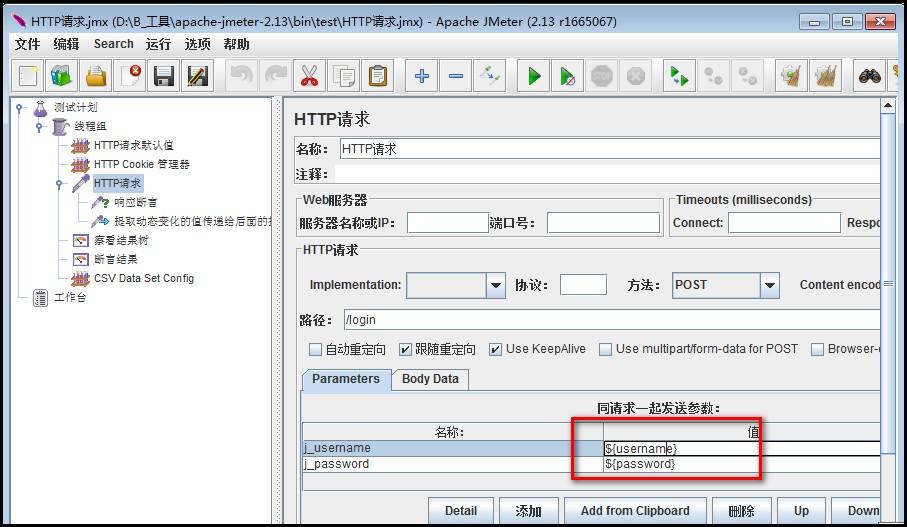Image resolution: width=907 pixels, height=527 pixels.
Task: Click the Detail button
Action: pos(461,511)
